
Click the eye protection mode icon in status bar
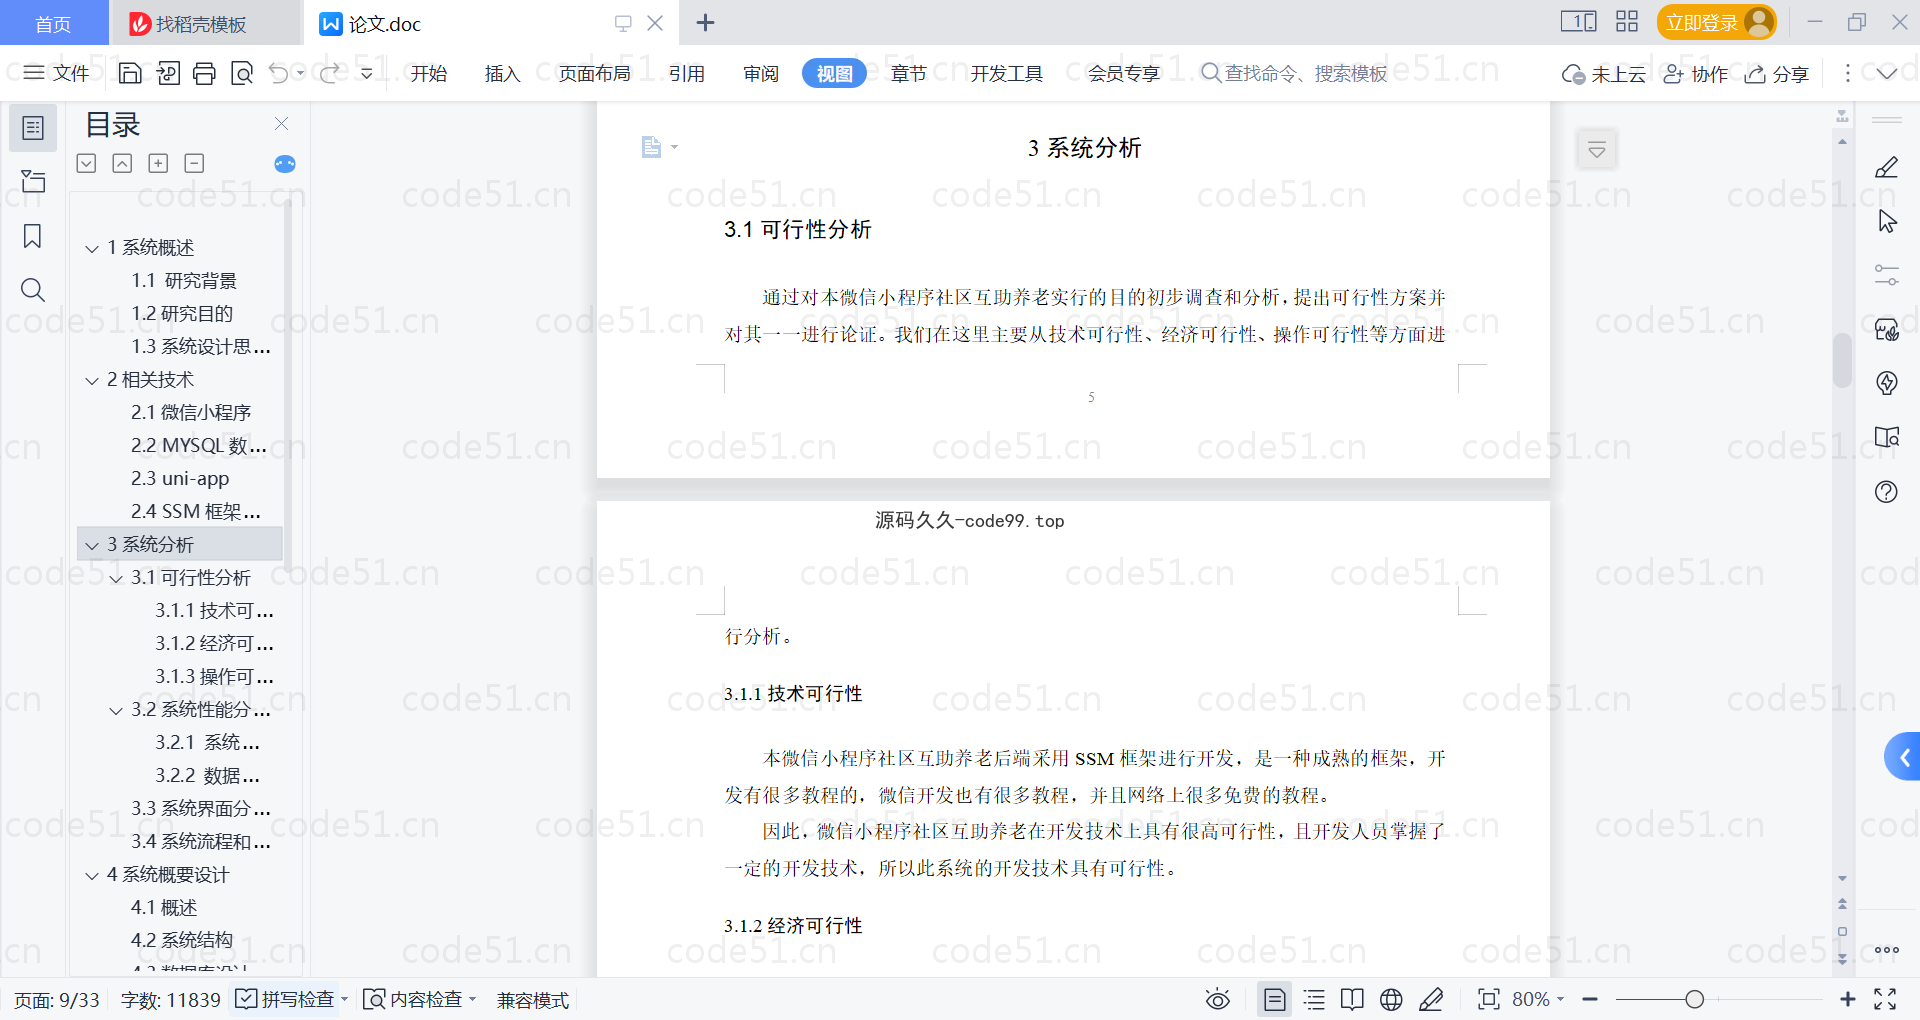point(1217,999)
